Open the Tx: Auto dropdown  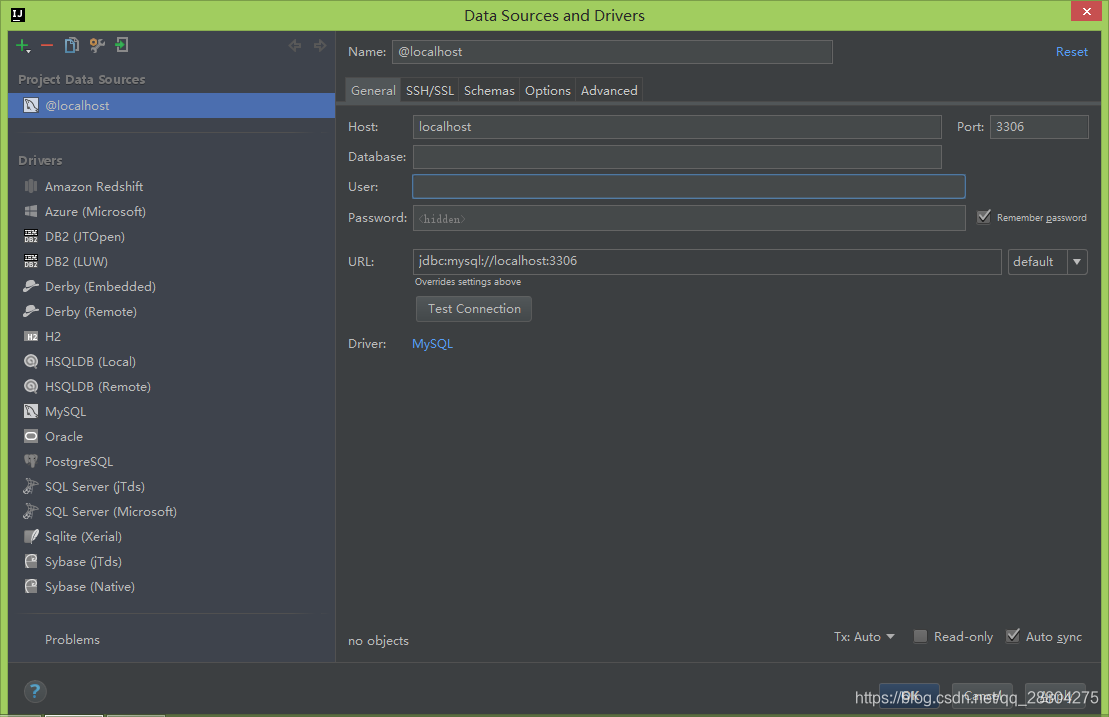coord(864,636)
